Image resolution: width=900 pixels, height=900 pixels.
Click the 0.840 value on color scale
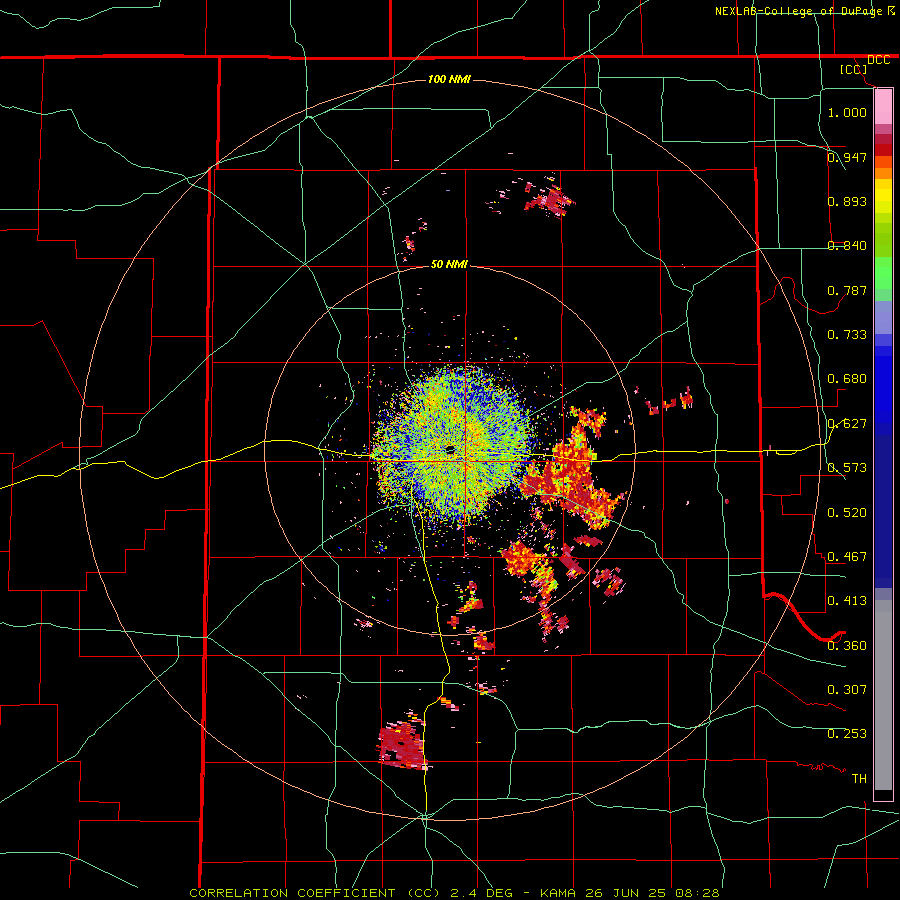(847, 246)
